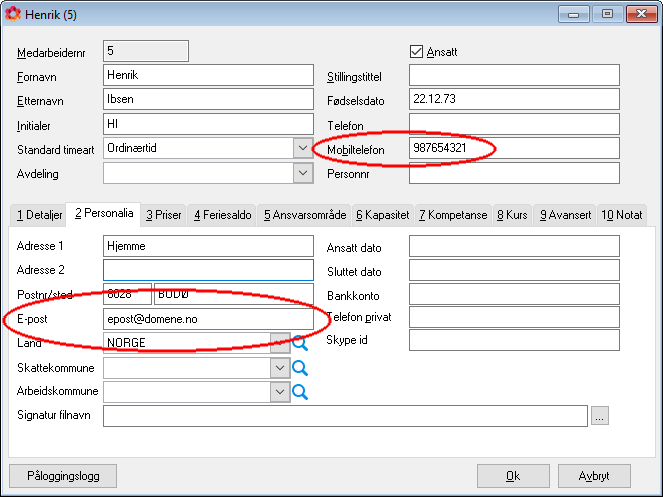Click the search icon beside Arbeidskommune
The image size is (663, 497).
point(300,392)
